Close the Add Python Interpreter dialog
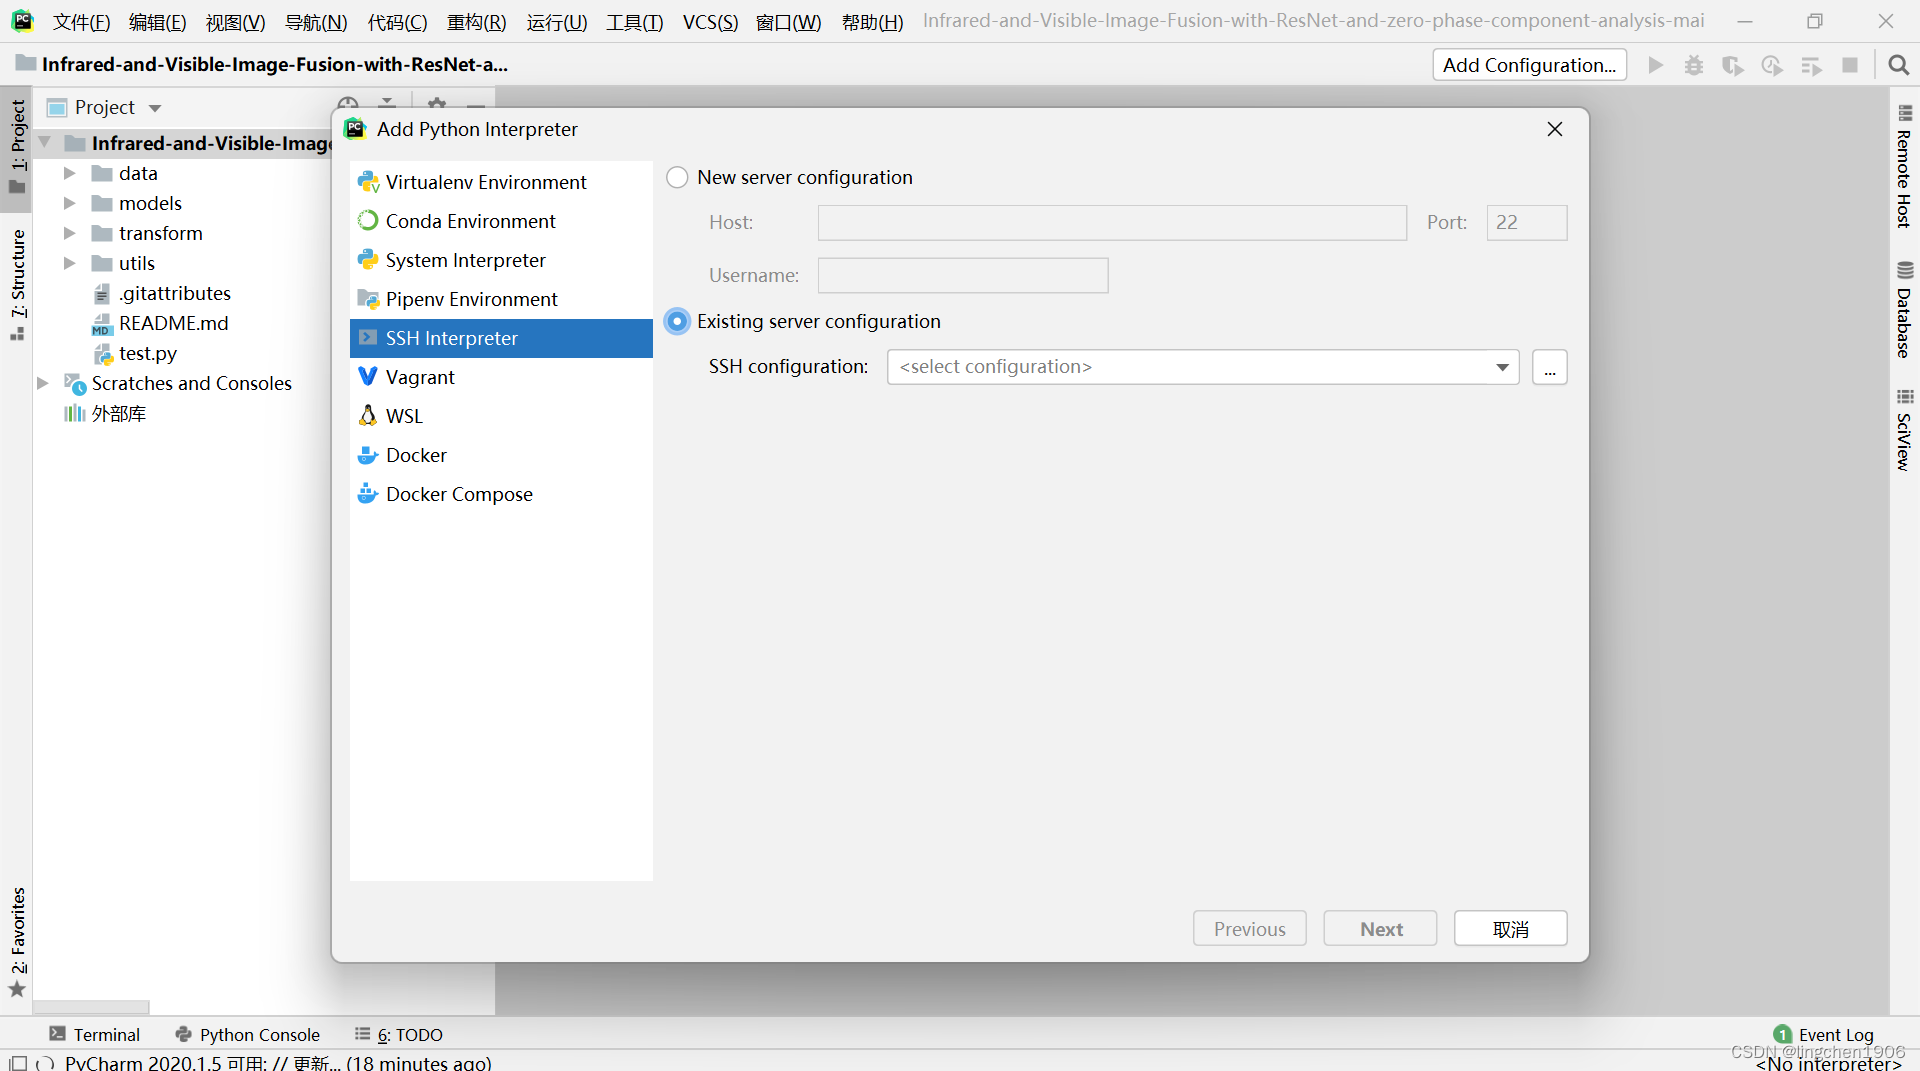This screenshot has height=1071, width=1920. pos(1554,129)
